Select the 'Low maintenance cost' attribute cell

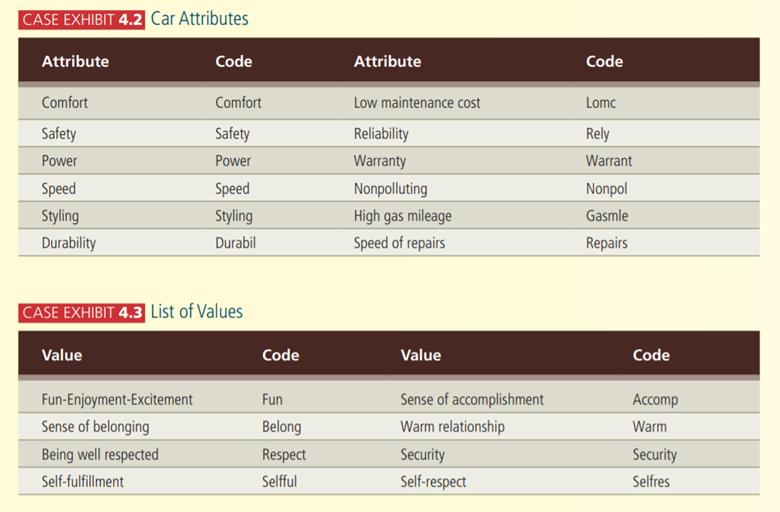click(417, 102)
